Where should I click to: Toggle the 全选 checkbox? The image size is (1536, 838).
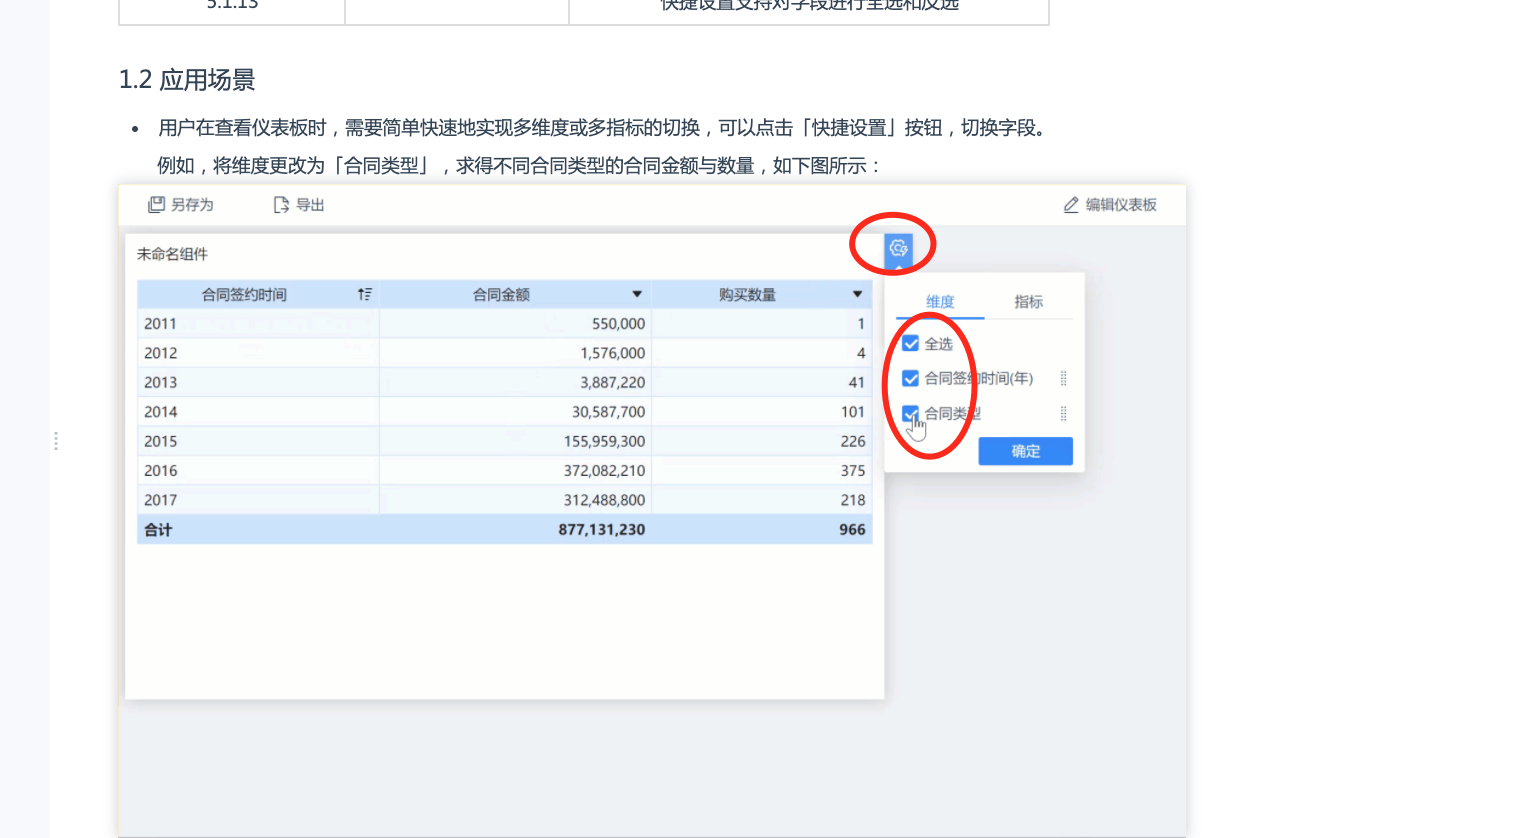(910, 343)
